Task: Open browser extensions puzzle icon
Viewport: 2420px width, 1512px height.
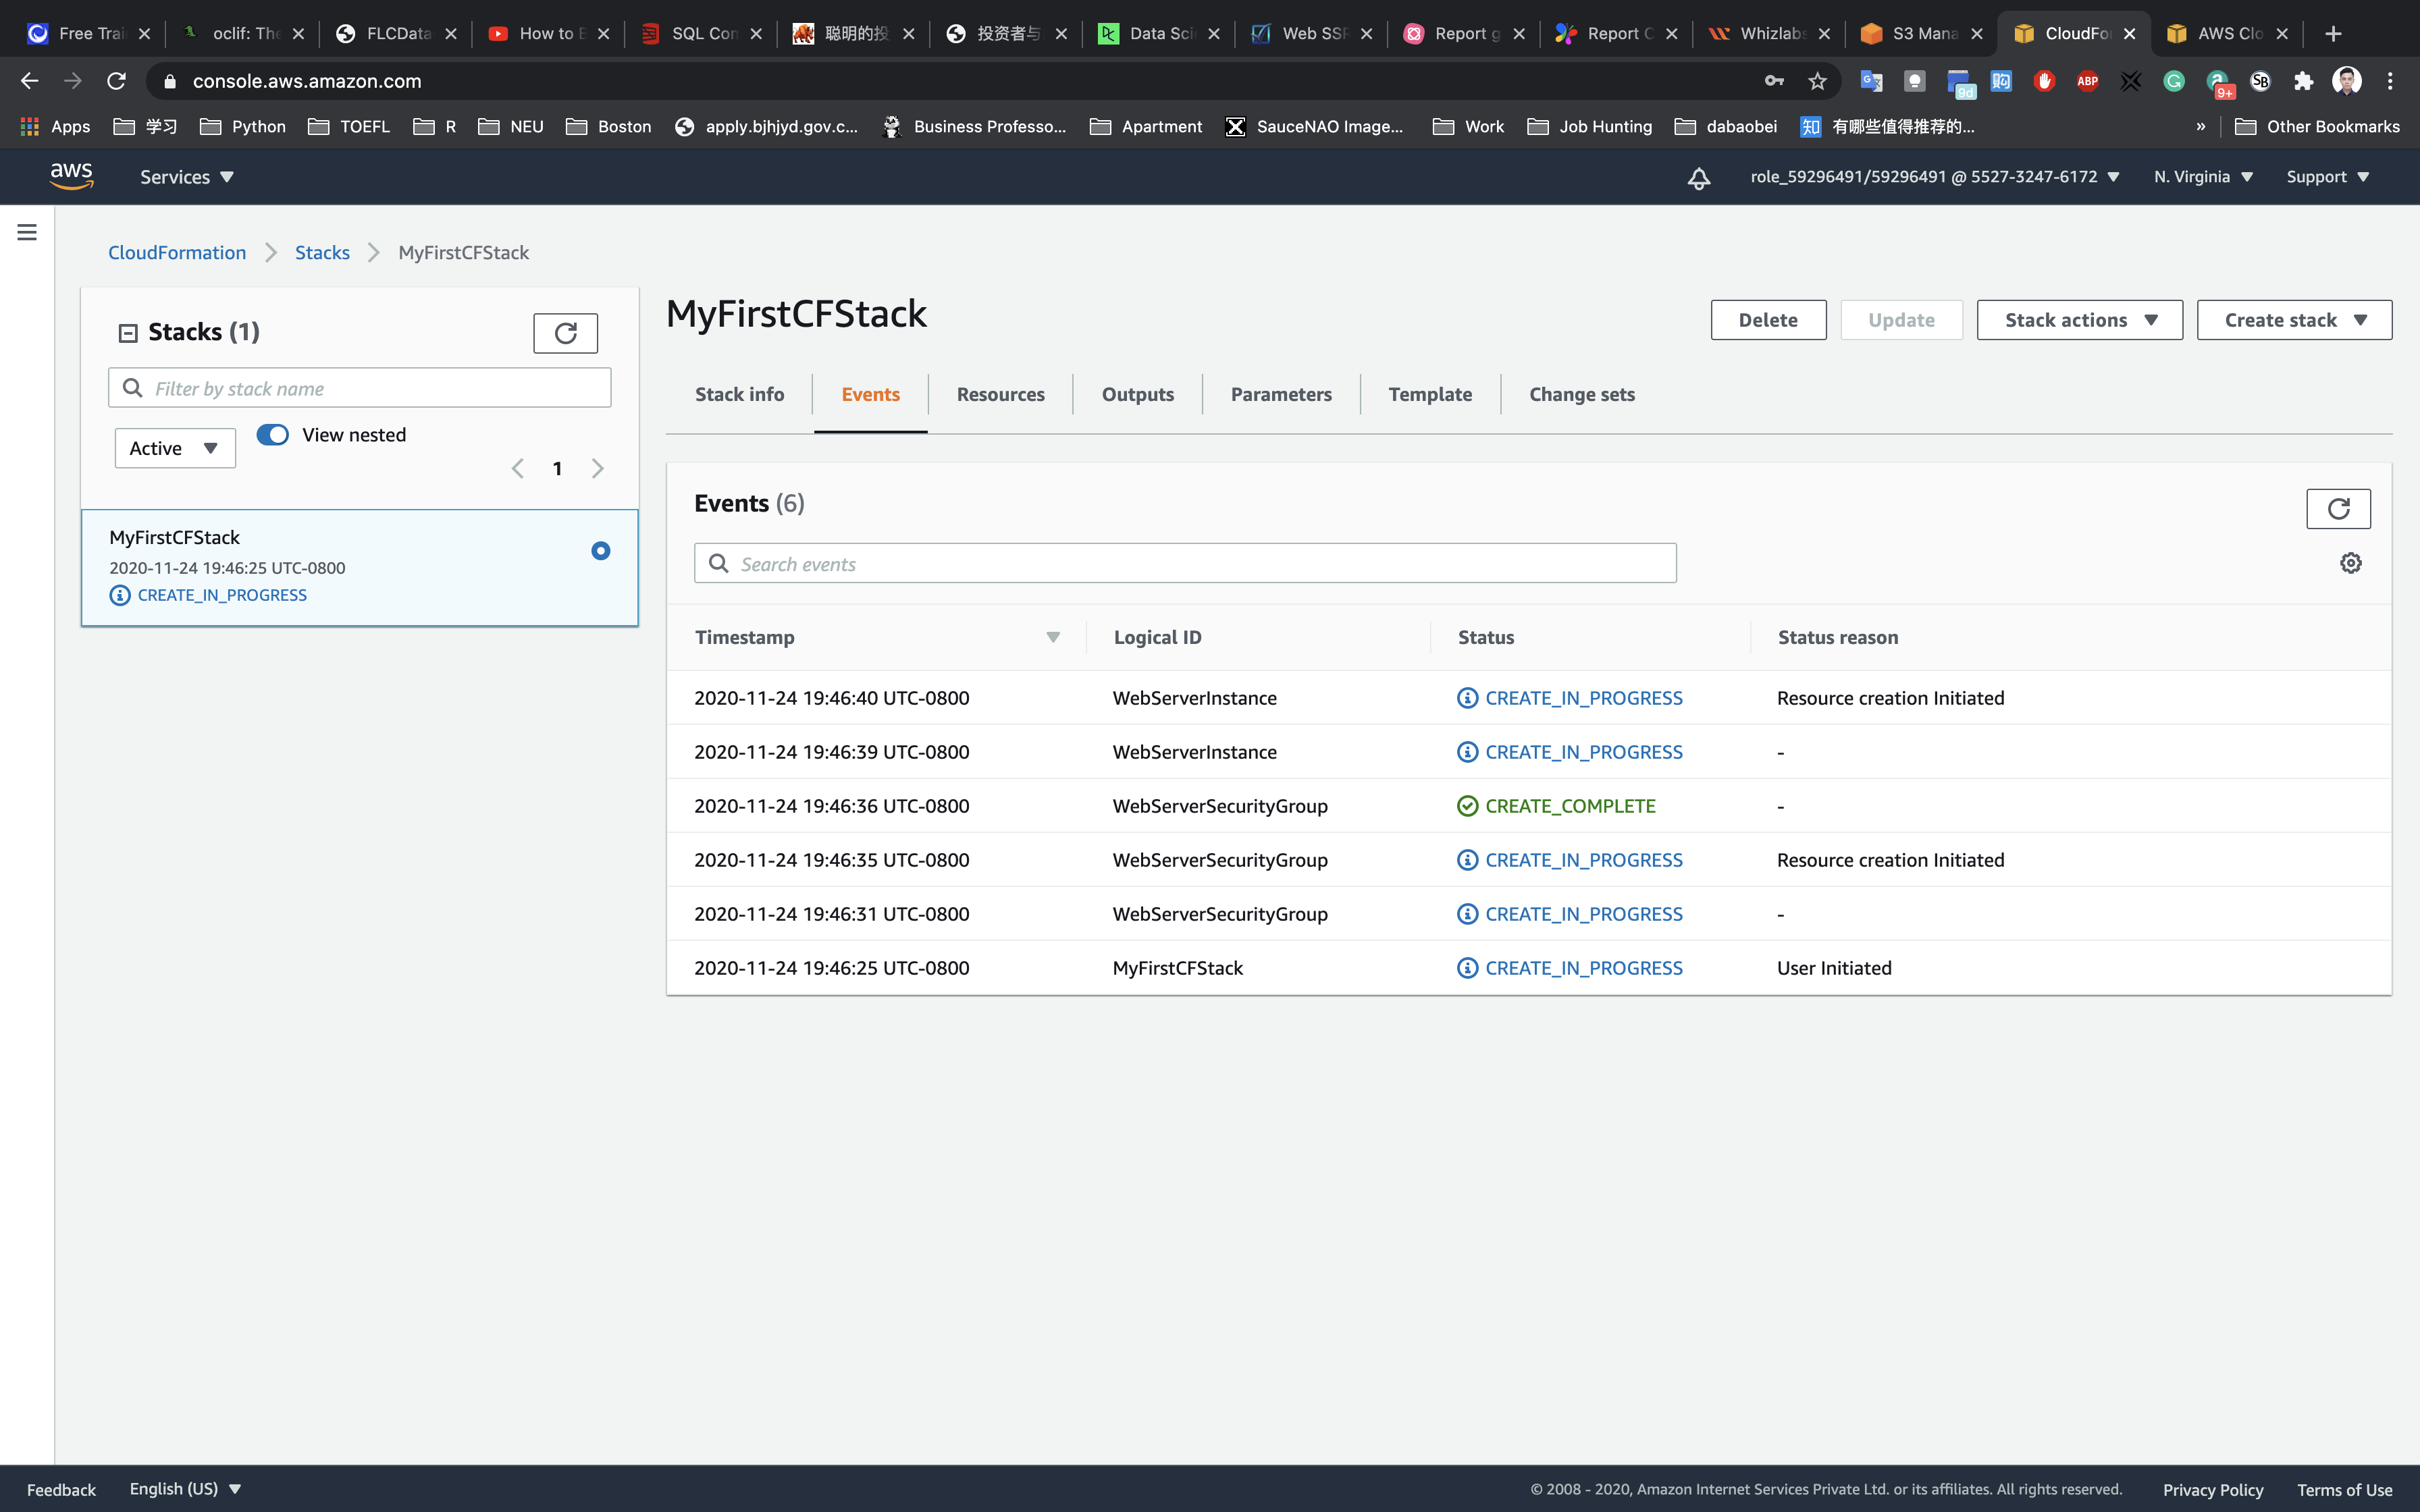Action: [2303, 81]
